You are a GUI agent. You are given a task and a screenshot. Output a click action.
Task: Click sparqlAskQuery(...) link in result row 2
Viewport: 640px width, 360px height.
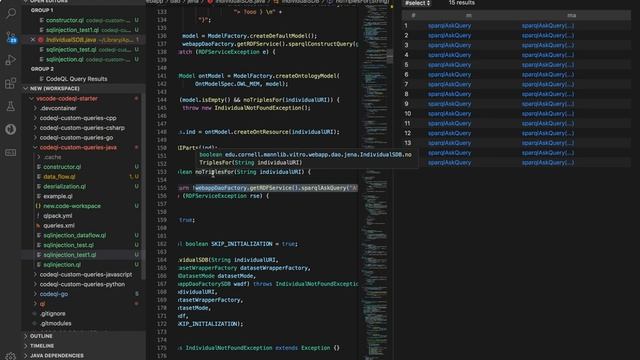(548, 36)
